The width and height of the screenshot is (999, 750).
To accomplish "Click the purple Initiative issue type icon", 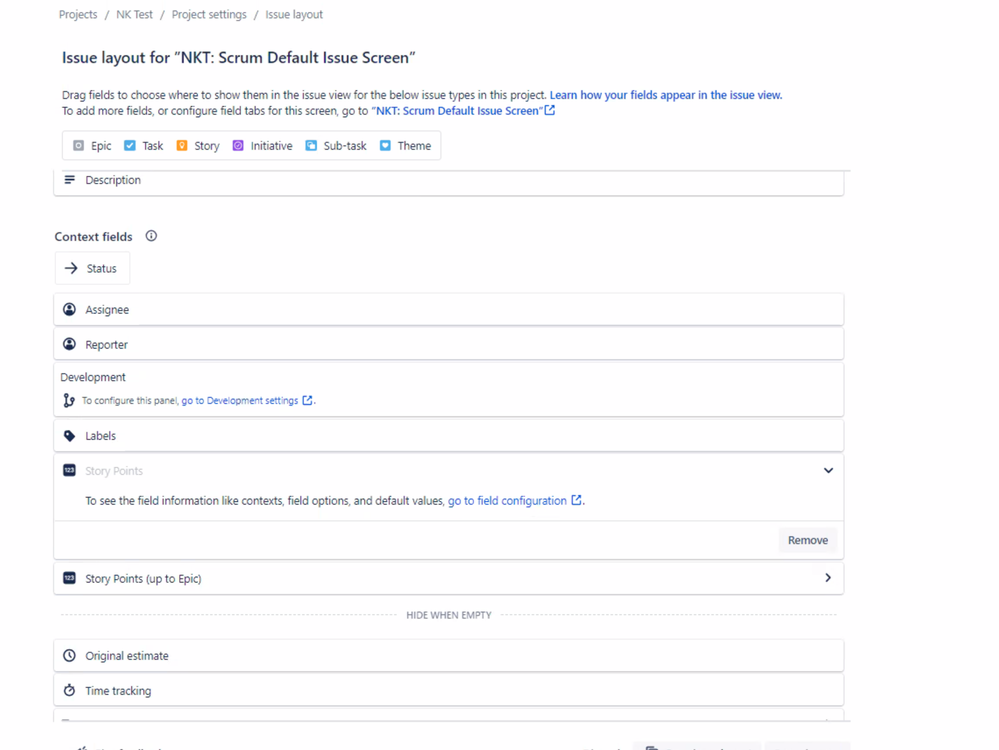I will pyautogui.click(x=238, y=145).
